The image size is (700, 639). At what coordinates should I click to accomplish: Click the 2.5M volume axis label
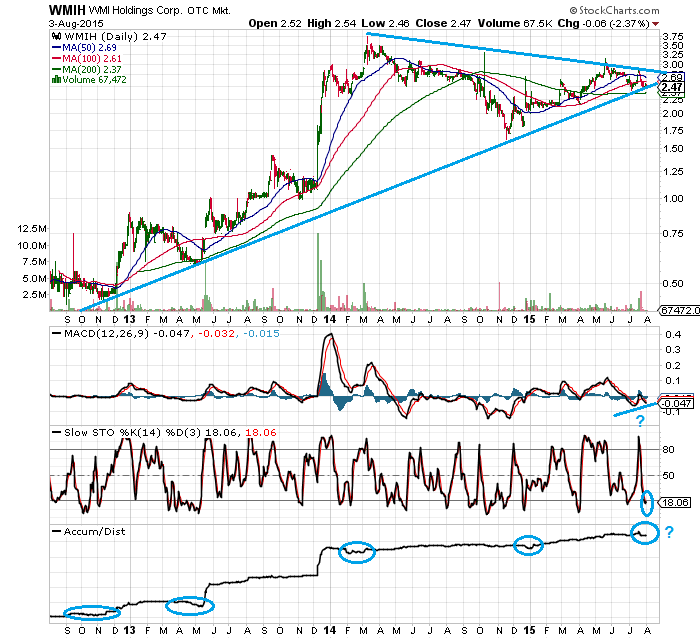(x=34, y=295)
